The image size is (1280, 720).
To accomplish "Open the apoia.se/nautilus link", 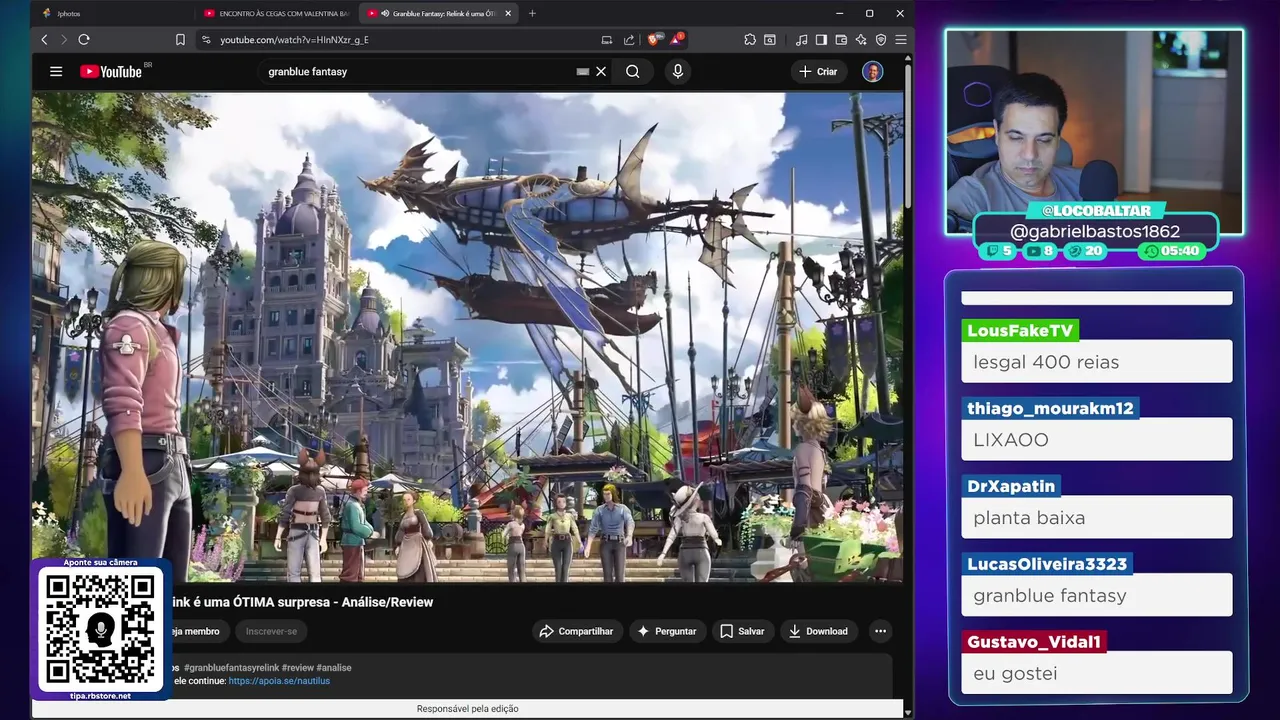I will 279,681.
